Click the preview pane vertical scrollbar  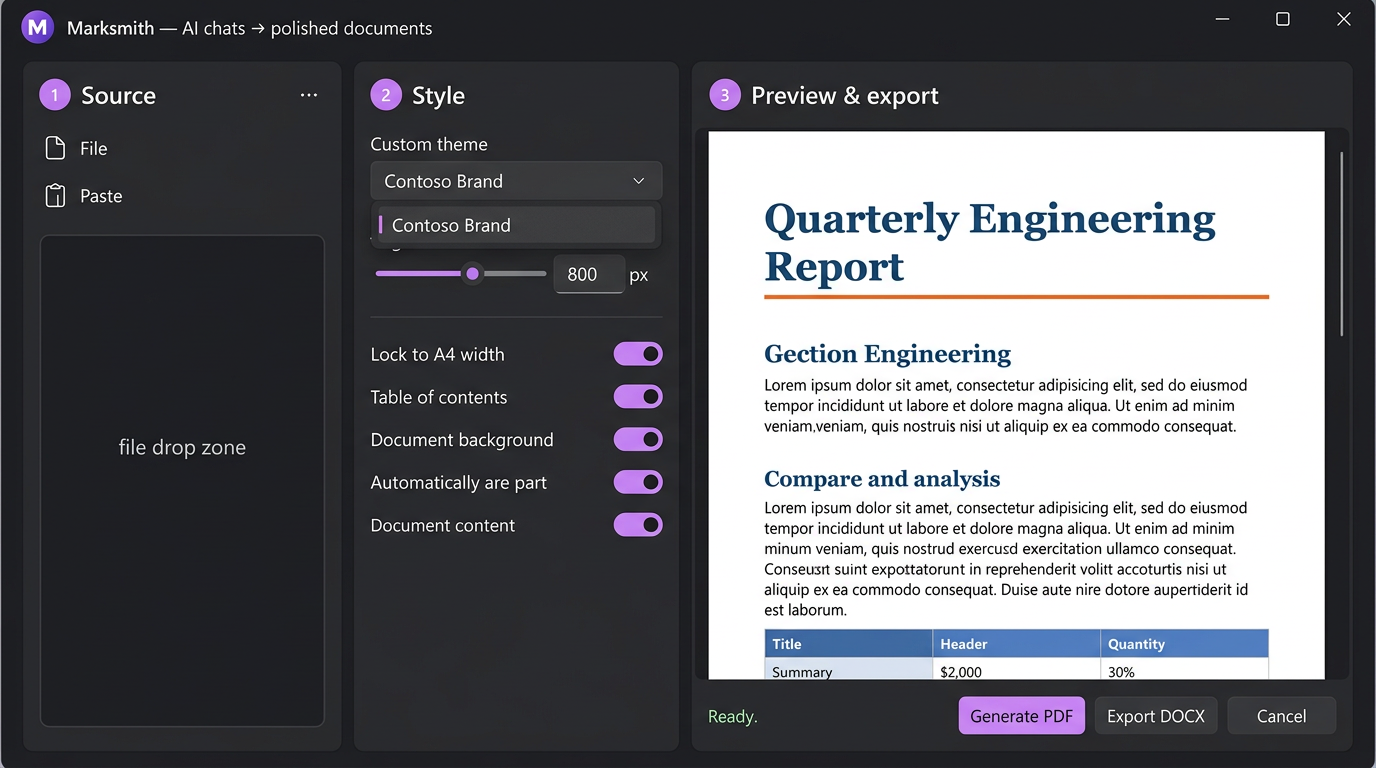coord(1341,243)
